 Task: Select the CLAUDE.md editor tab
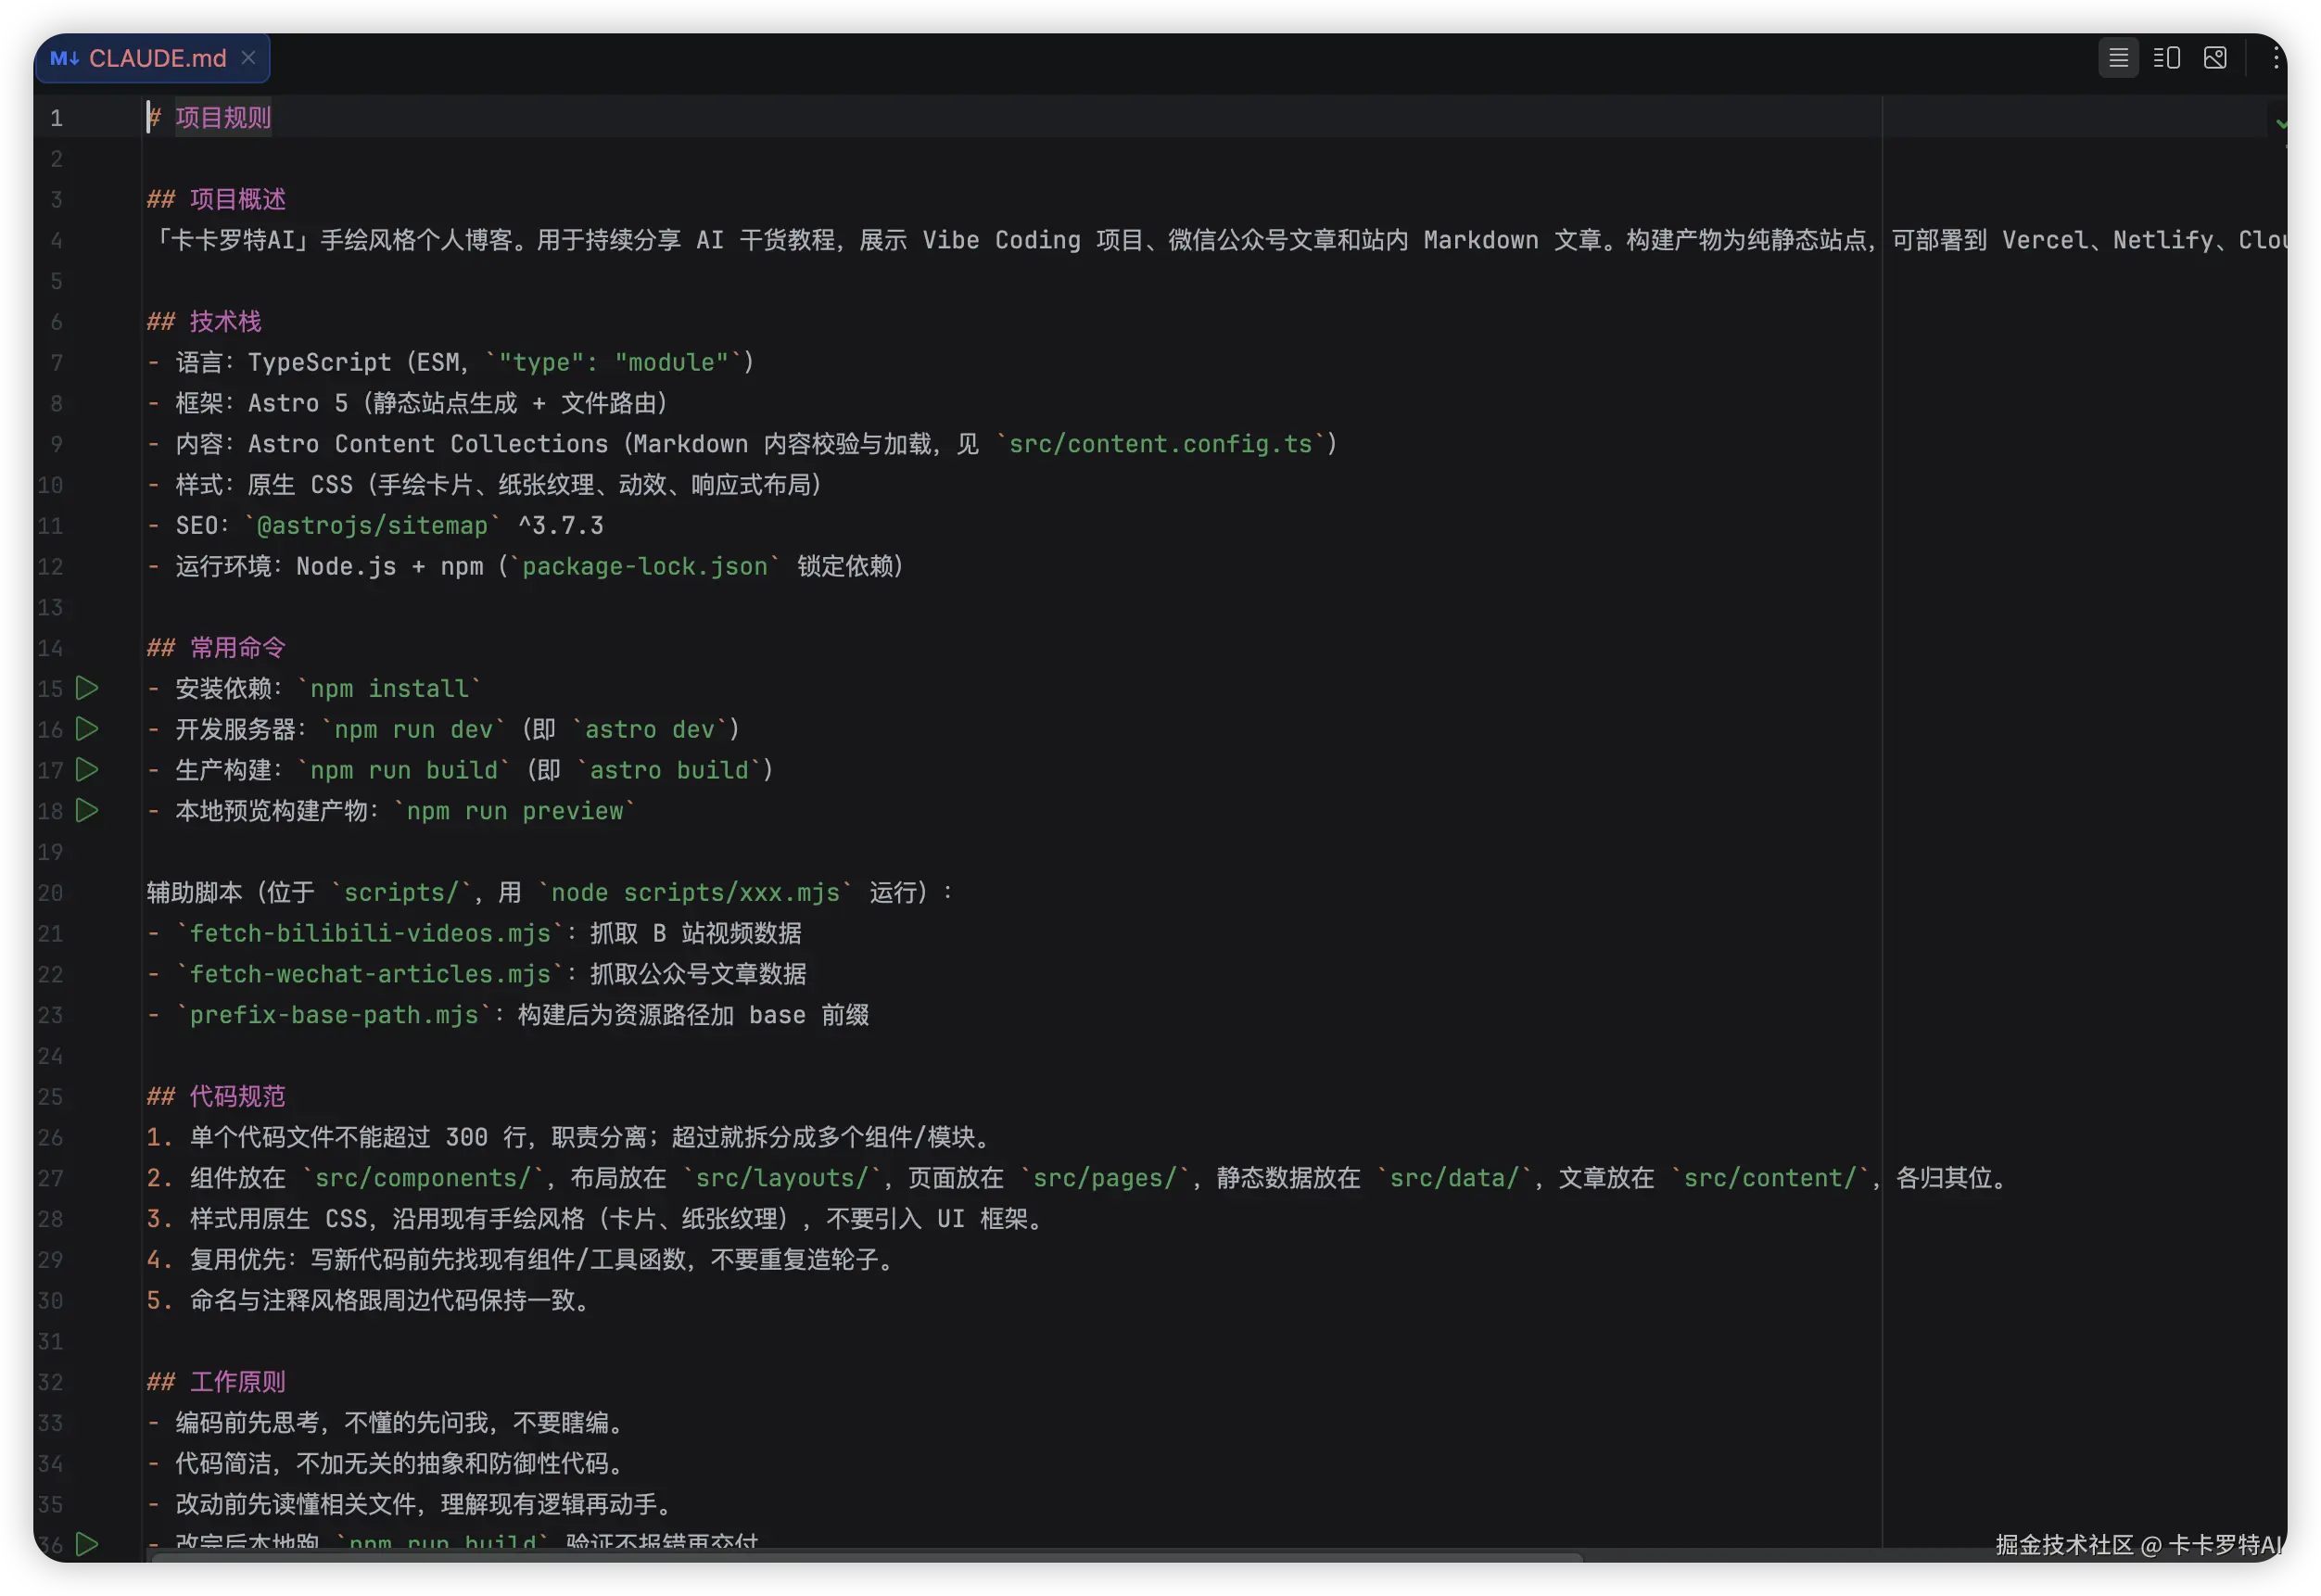point(152,58)
